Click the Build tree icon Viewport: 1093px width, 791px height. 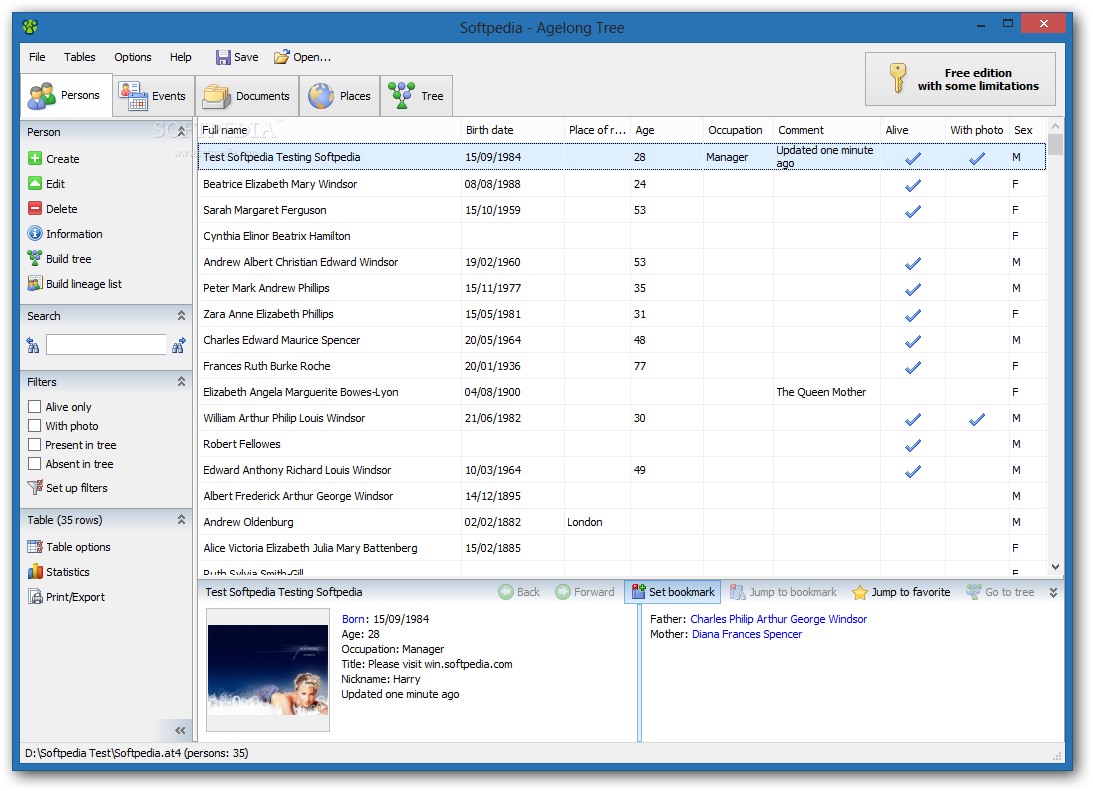click(x=35, y=259)
